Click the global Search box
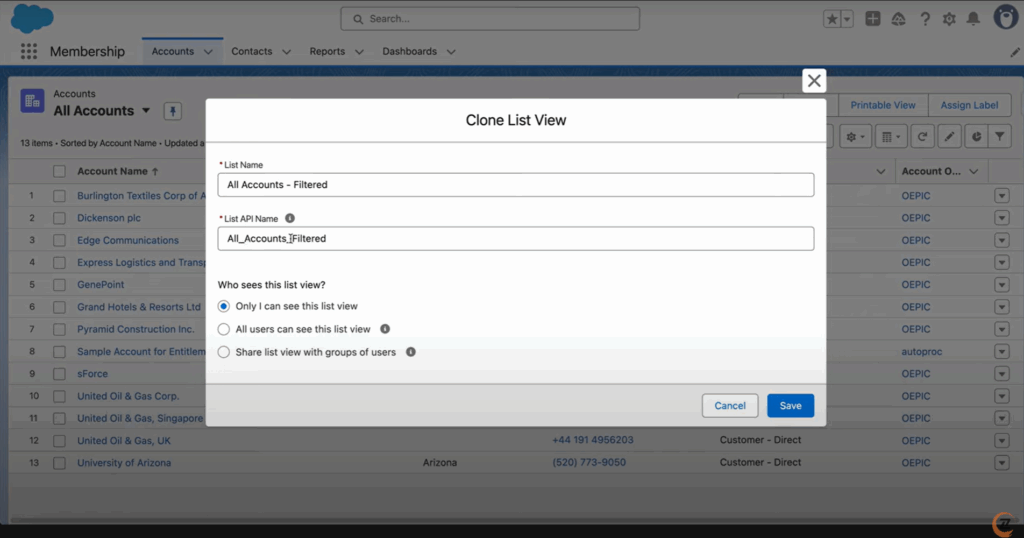The height and width of the screenshot is (538, 1024). 490,19
